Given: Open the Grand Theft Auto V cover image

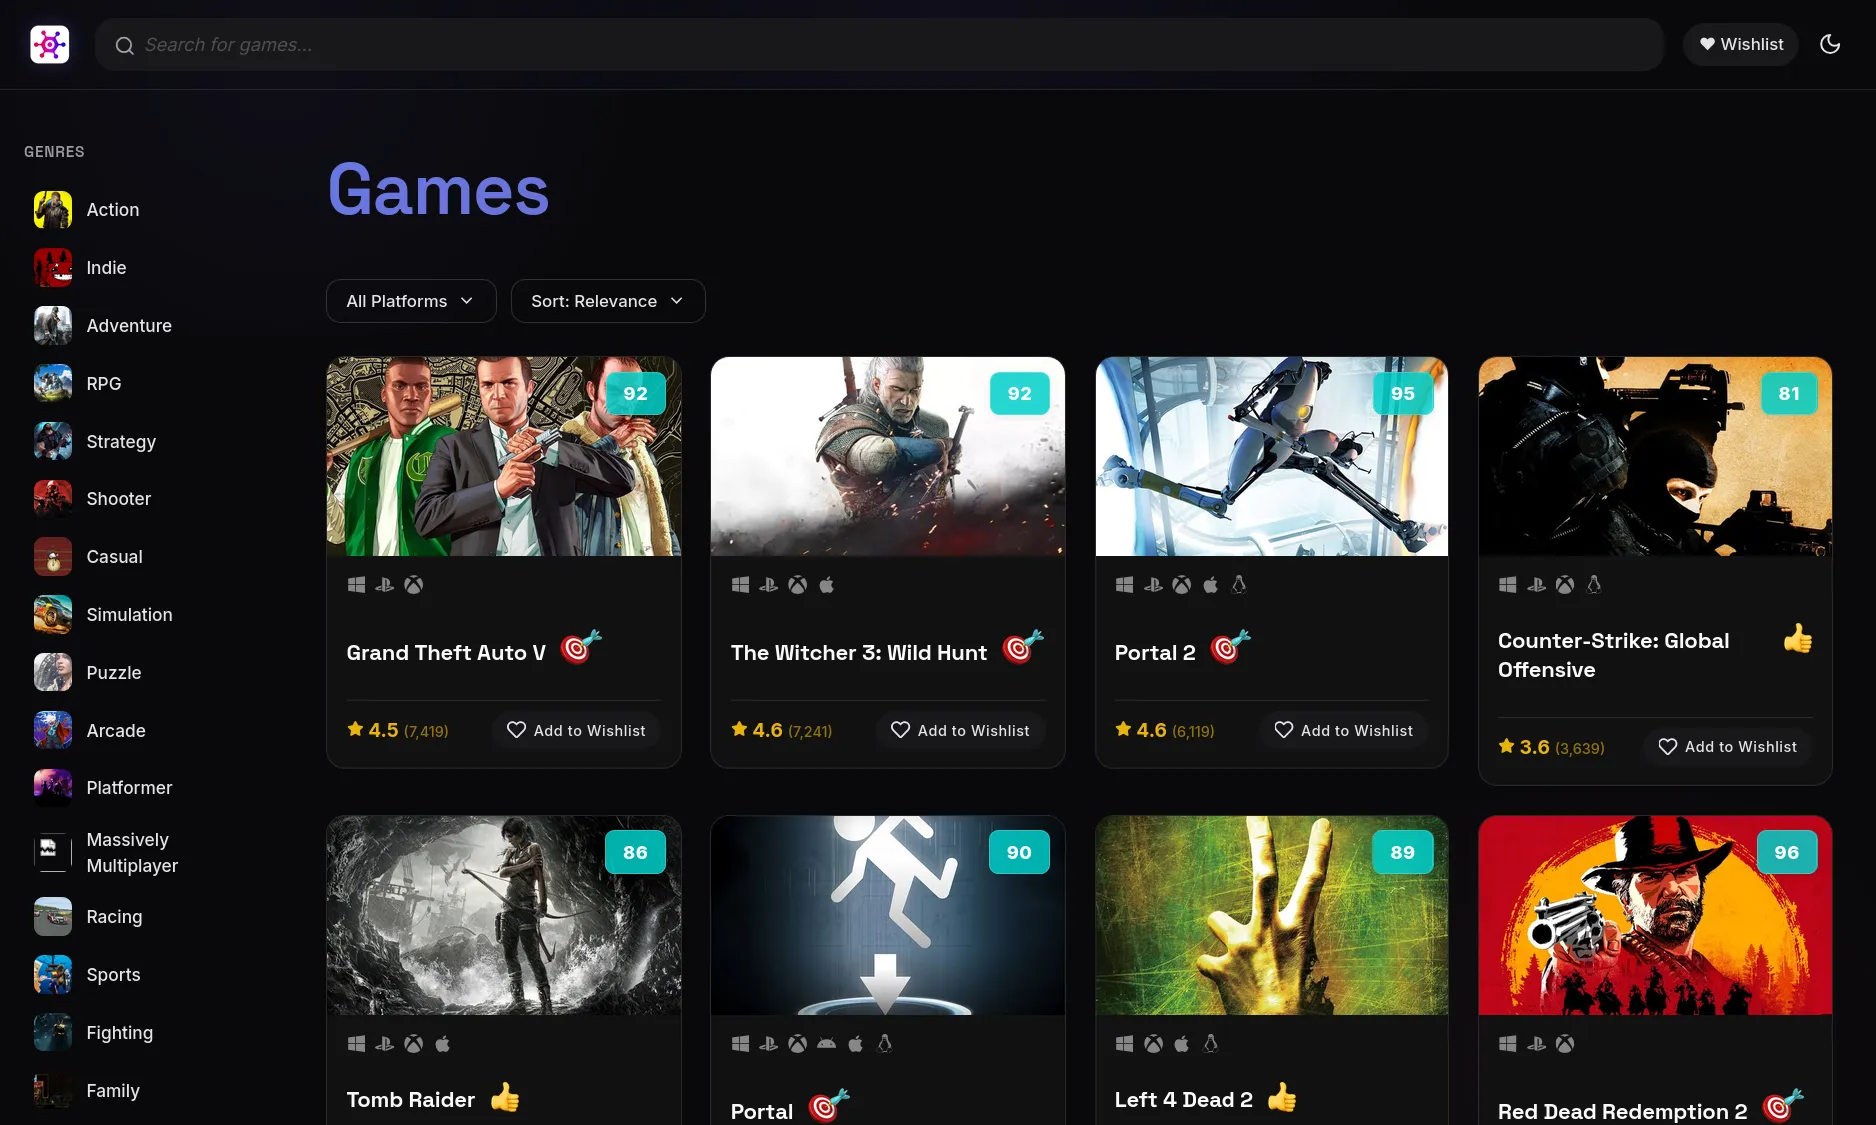Looking at the screenshot, I should click(x=504, y=456).
